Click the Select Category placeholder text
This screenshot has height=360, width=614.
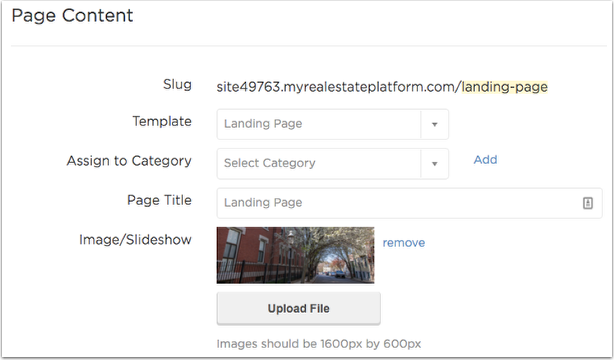click(x=269, y=163)
